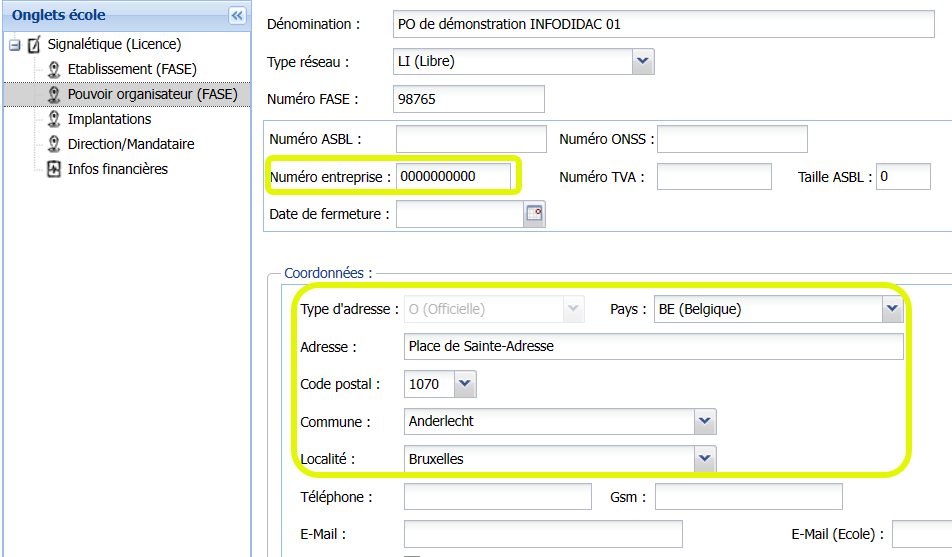
Task: Click into the Numéro TVA field
Action: click(714, 177)
